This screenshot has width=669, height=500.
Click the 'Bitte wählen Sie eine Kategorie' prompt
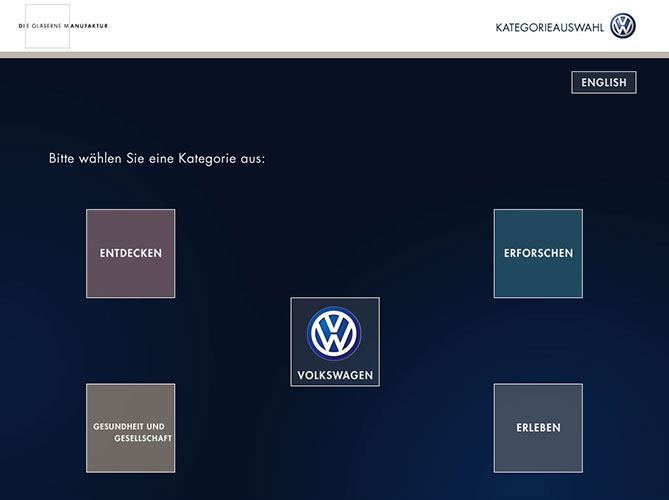coord(157,158)
